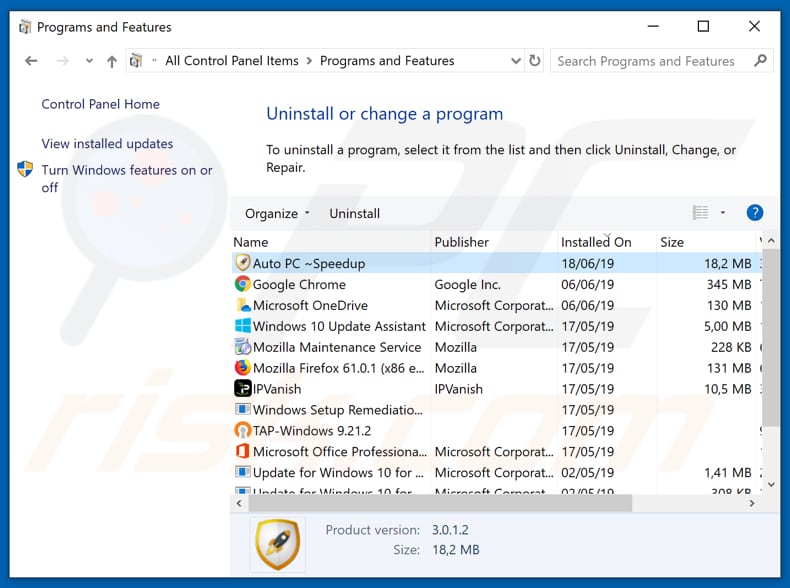Select the Mozilla Firefox icon entry
The image size is (790, 588).
coord(242,368)
